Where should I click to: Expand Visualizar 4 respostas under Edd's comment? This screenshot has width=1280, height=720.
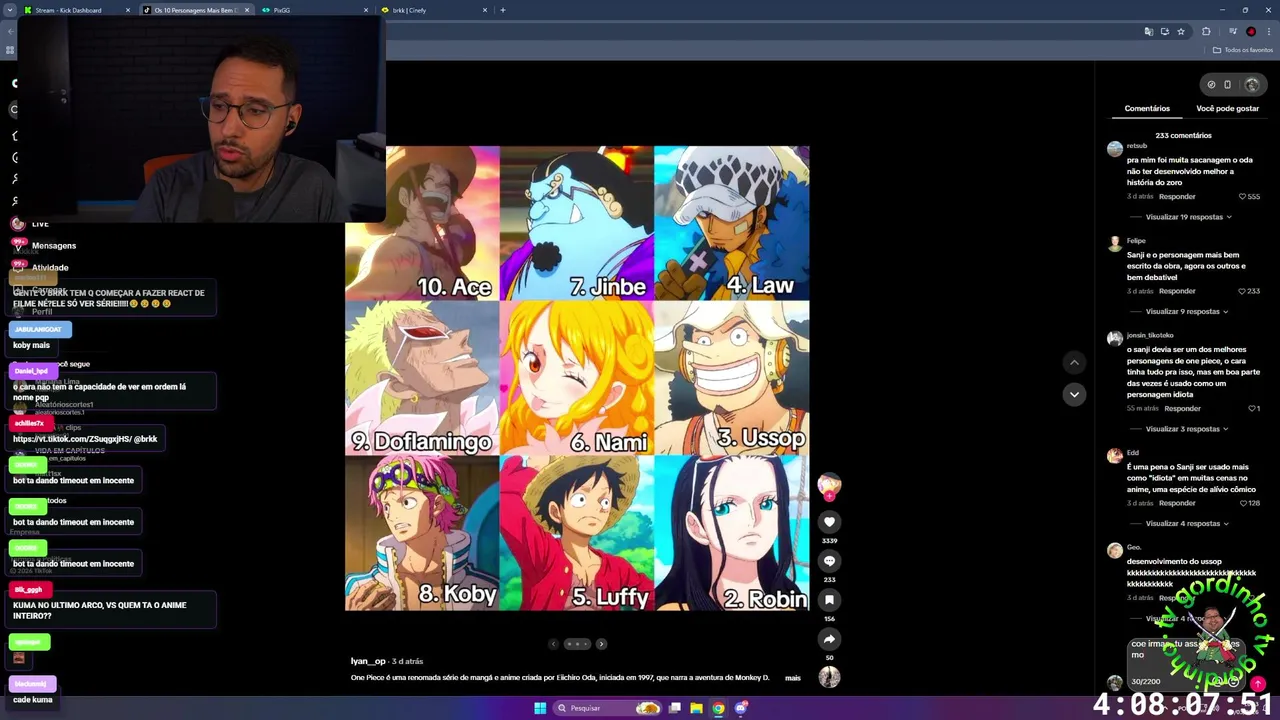click(1186, 523)
